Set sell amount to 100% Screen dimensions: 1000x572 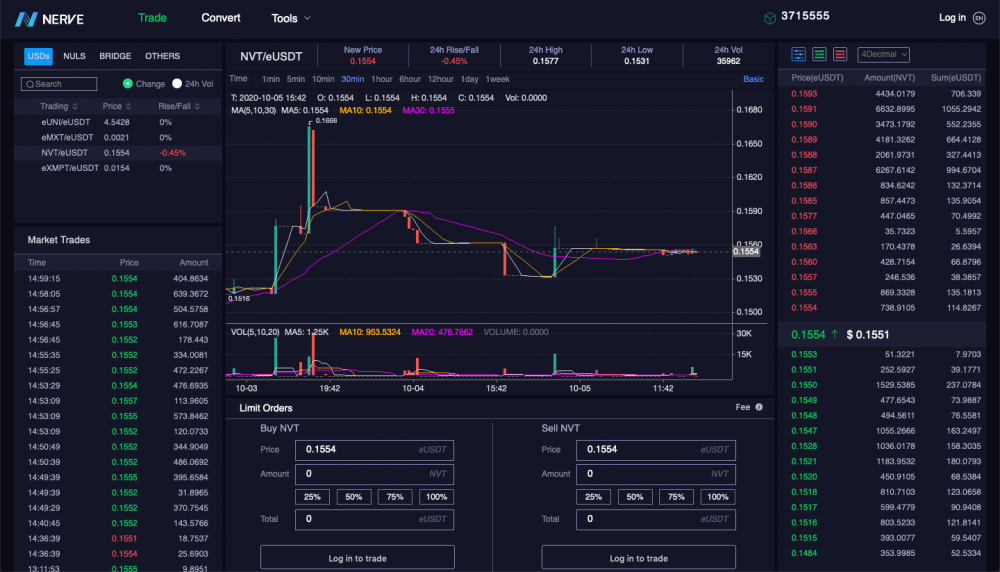coord(717,497)
